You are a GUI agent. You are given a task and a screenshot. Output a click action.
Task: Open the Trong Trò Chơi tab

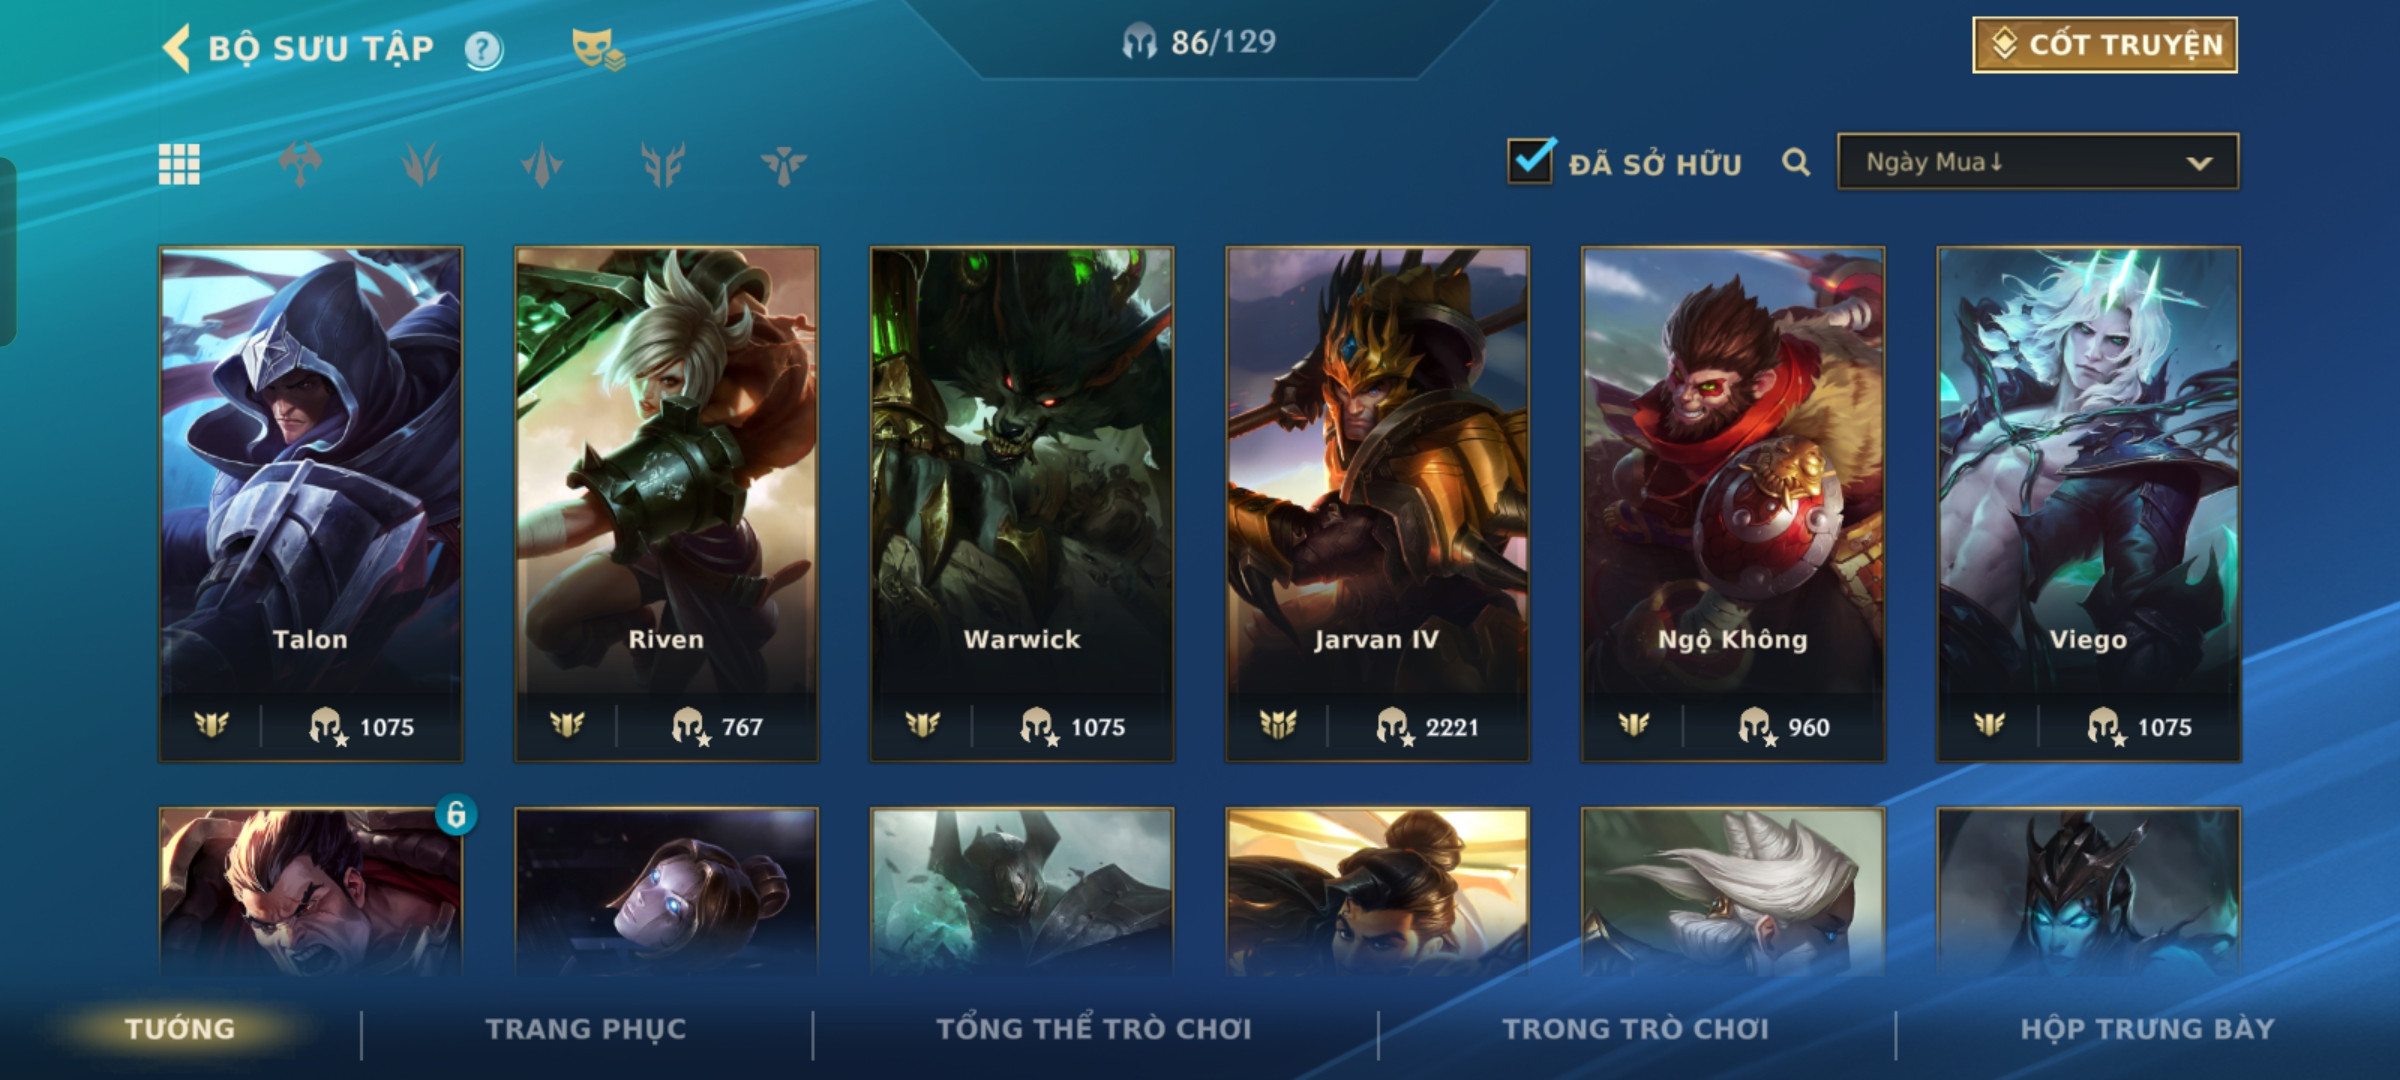point(1636,1029)
